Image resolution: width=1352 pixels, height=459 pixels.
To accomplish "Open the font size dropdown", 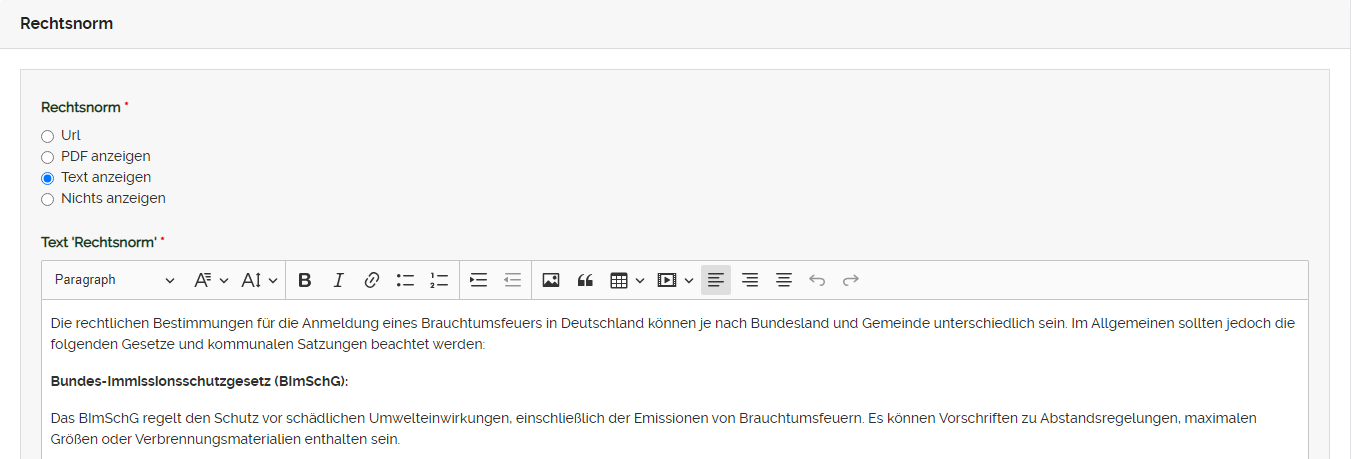I will pos(259,280).
